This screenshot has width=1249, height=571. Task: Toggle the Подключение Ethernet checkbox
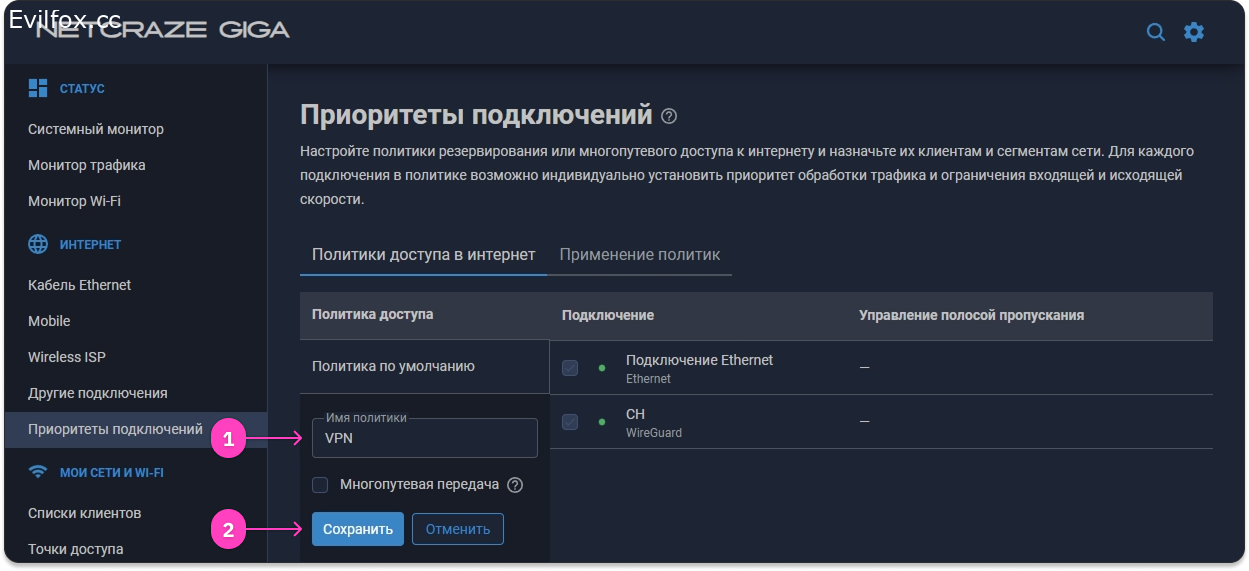point(570,368)
